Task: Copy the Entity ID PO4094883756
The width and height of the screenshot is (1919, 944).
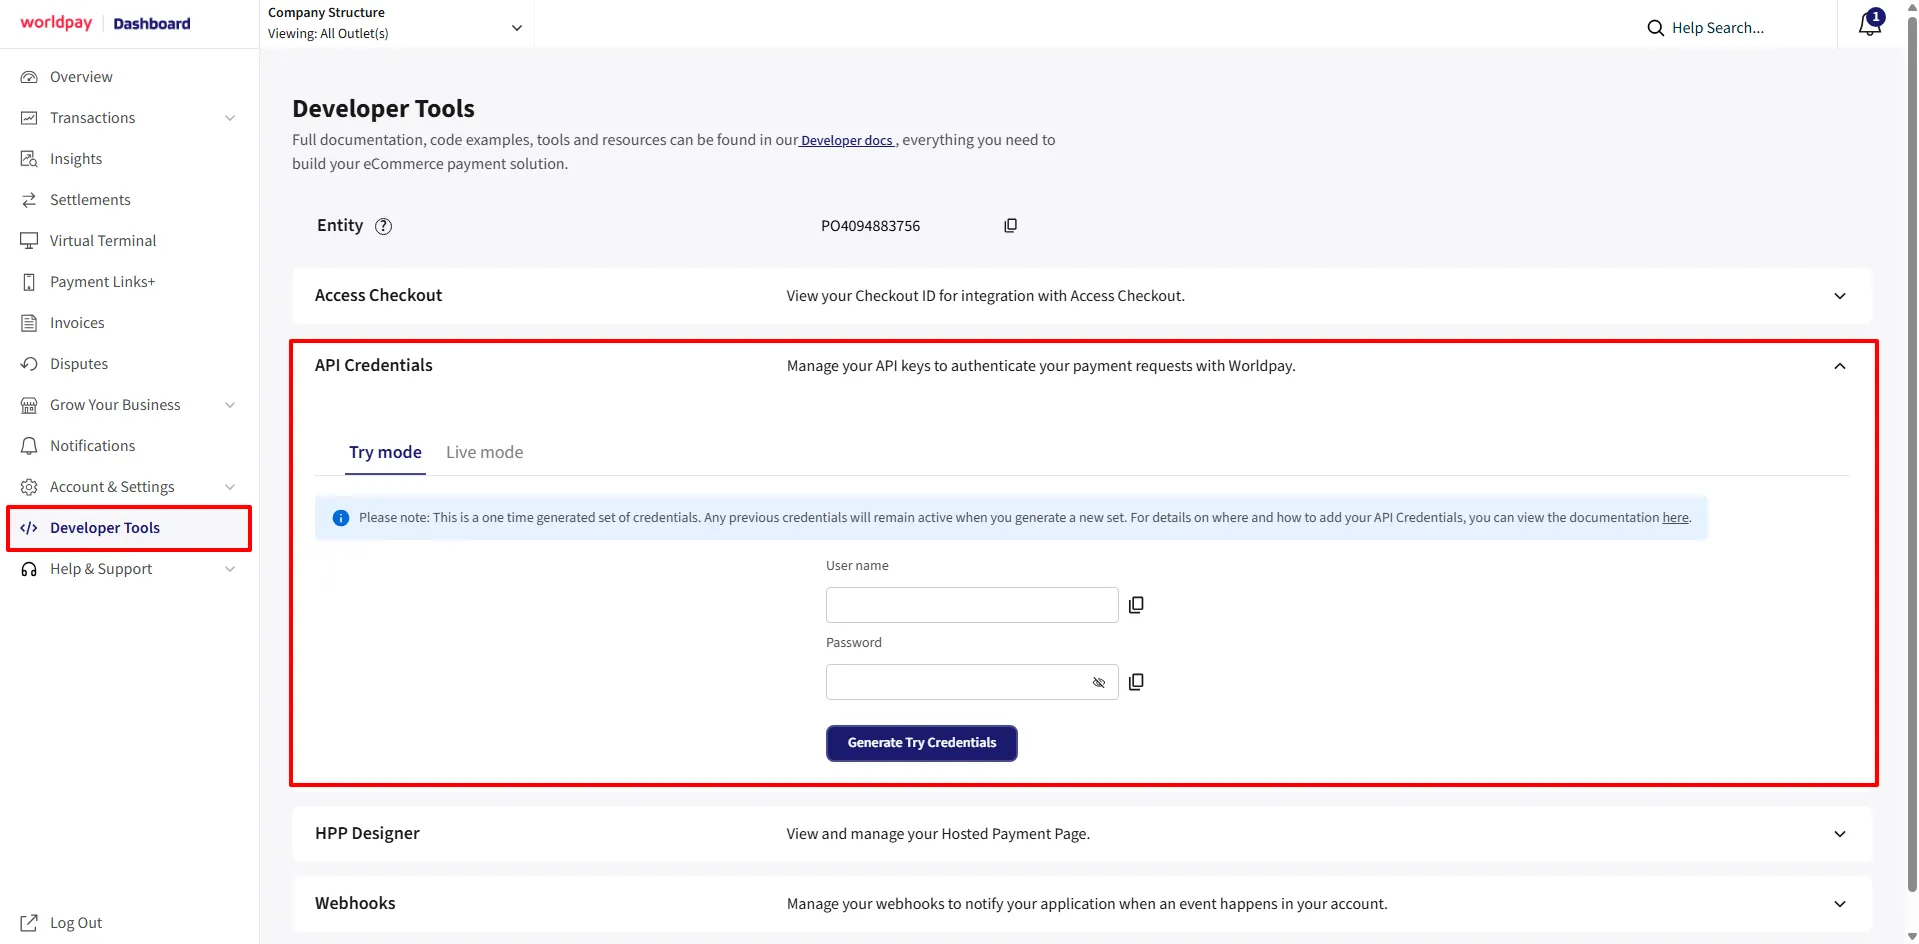Action: 1011,226
